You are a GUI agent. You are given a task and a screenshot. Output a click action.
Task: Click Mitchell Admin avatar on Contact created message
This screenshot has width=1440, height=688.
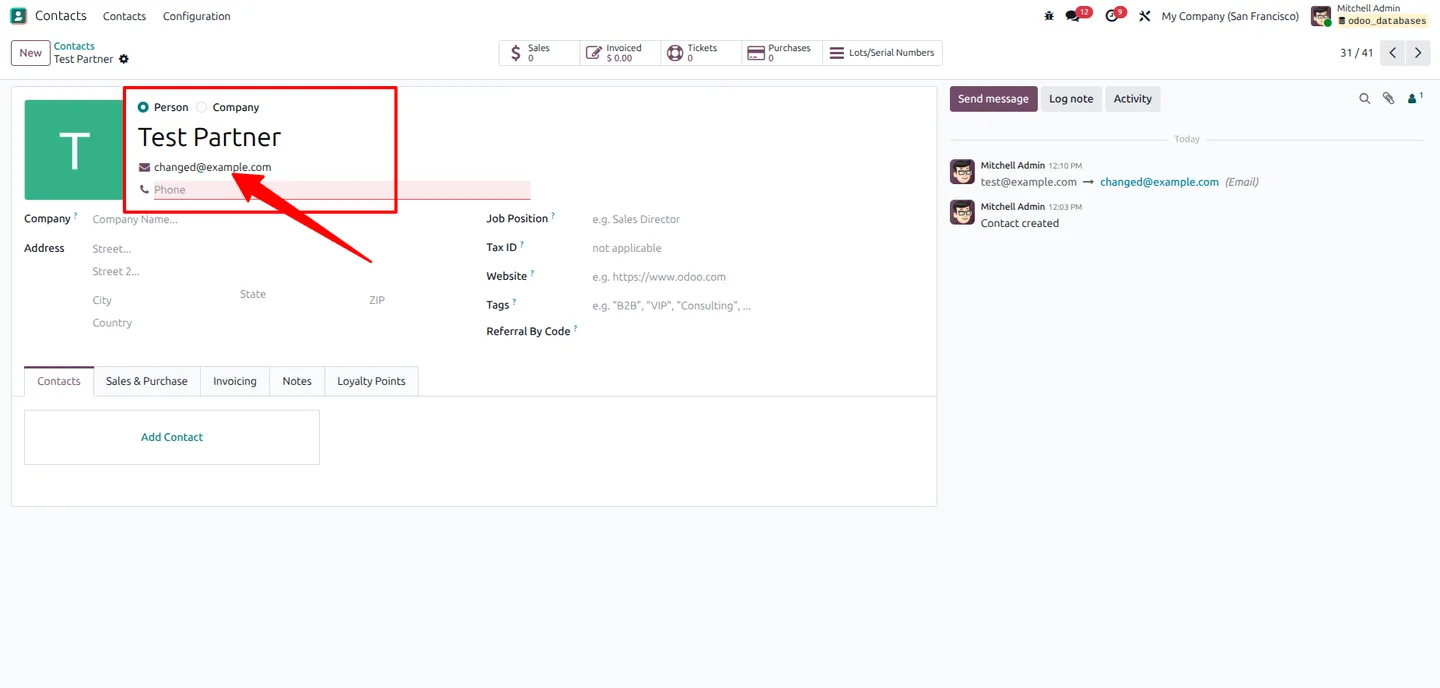962,212
